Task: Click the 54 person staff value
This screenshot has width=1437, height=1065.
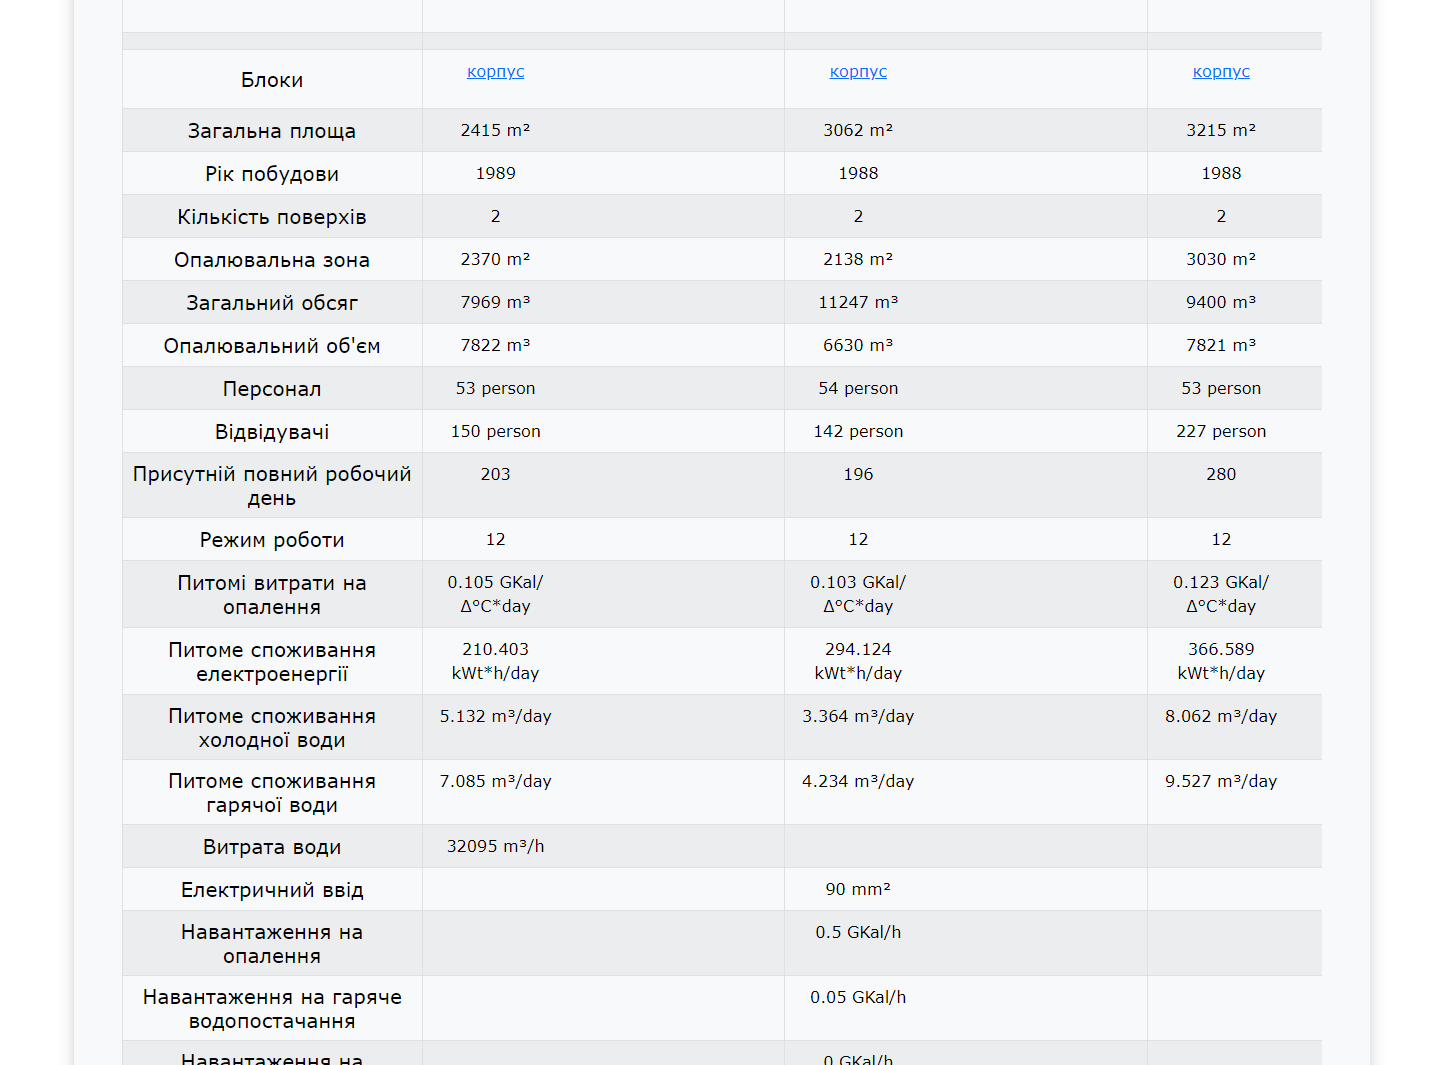Action: pyautogui.click(x=858, y=388)
